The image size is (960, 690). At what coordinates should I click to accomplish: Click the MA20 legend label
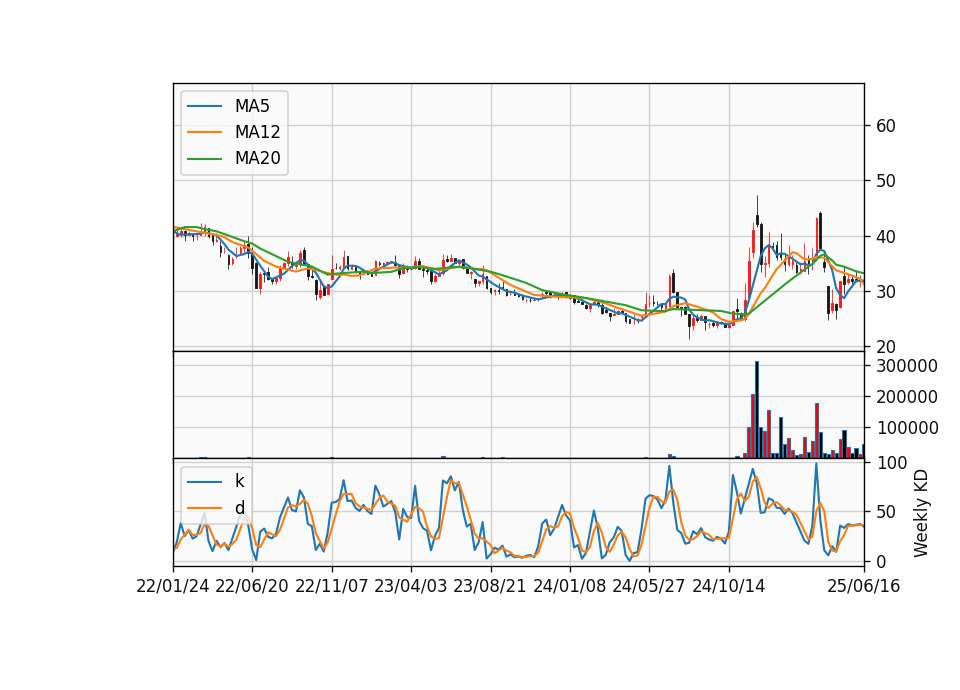(257, 159)
